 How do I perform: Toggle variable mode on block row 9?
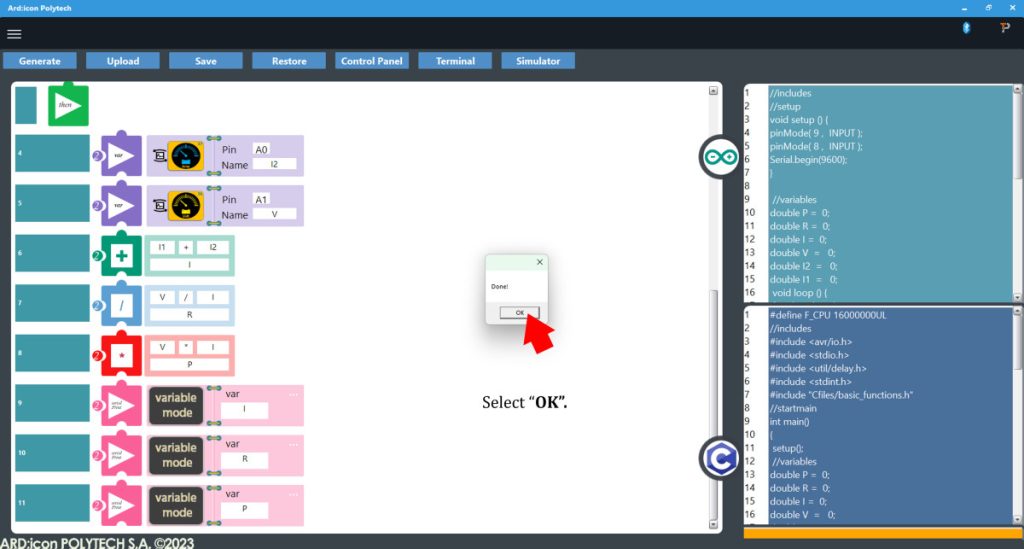click(175, 405)
